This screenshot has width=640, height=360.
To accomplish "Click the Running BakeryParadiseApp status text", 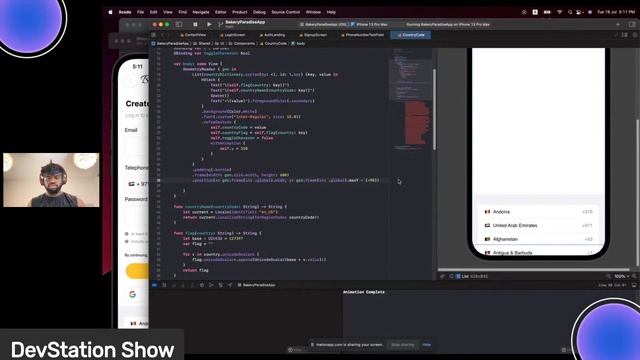I will [x=448, y=24].
